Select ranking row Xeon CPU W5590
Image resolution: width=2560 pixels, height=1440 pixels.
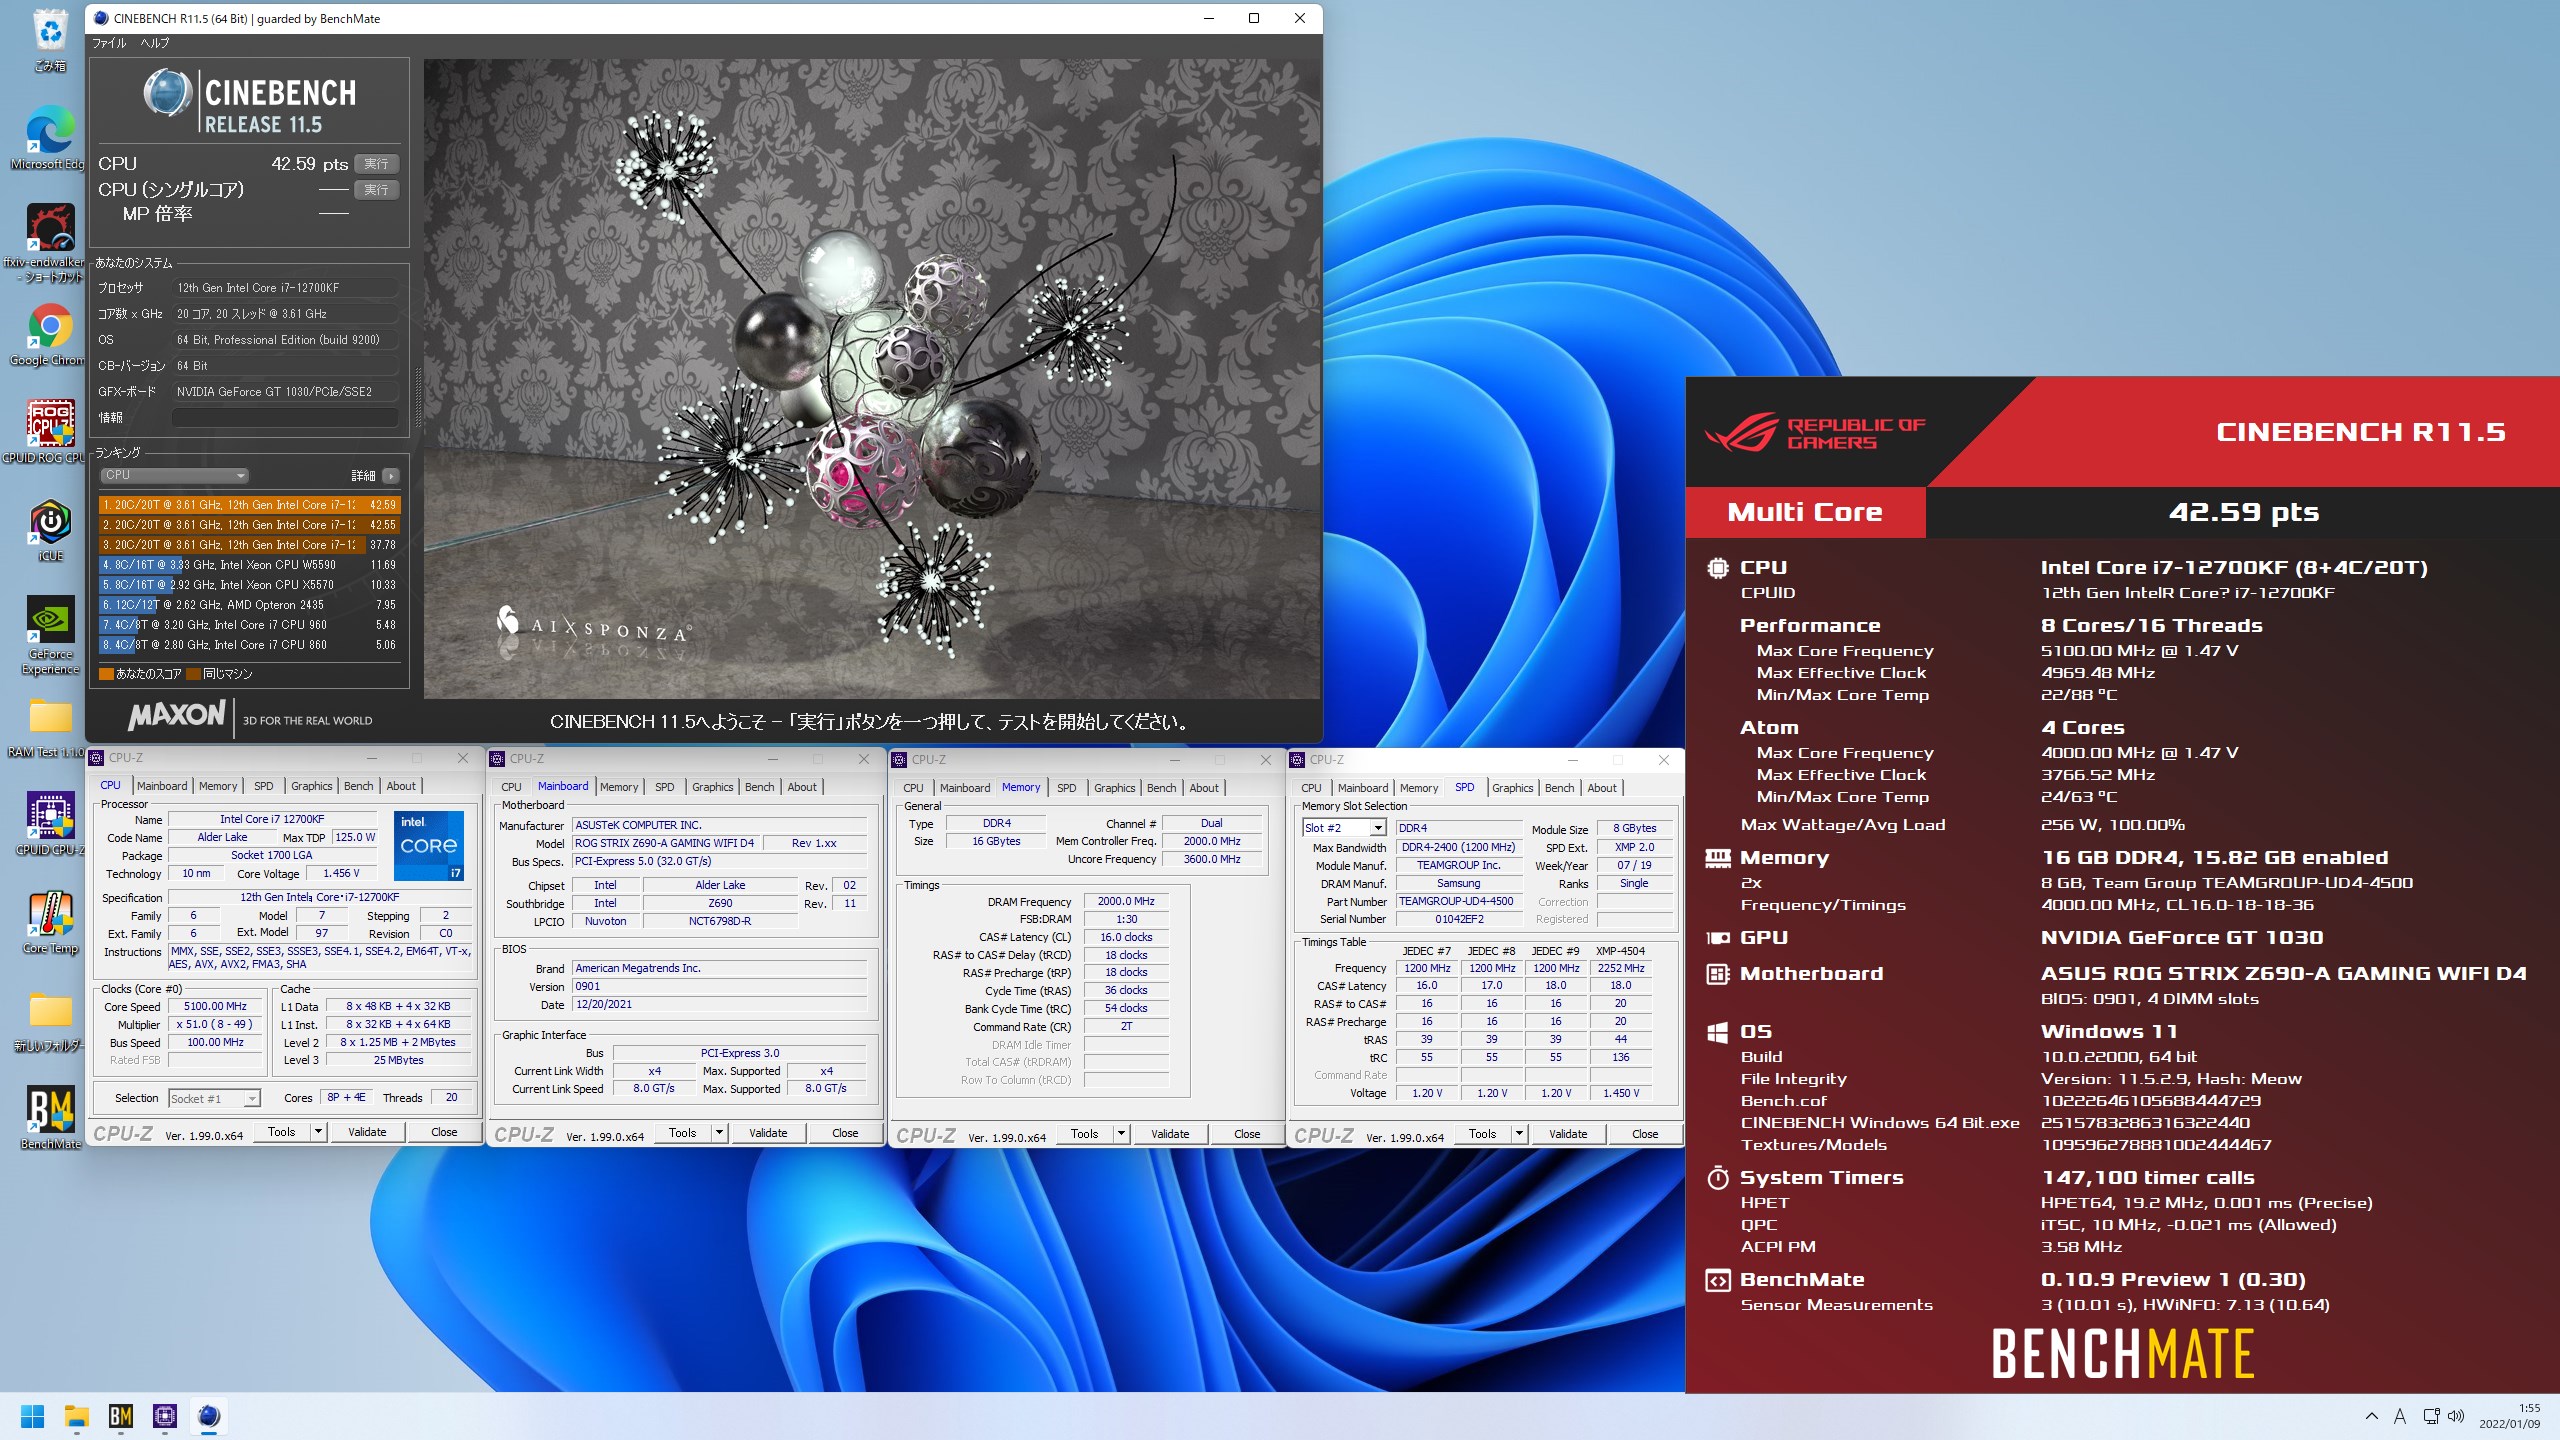click(x=248, y=565)
